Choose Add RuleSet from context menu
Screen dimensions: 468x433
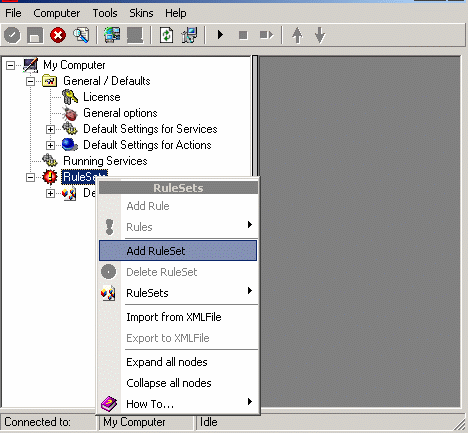click(178, 251)
